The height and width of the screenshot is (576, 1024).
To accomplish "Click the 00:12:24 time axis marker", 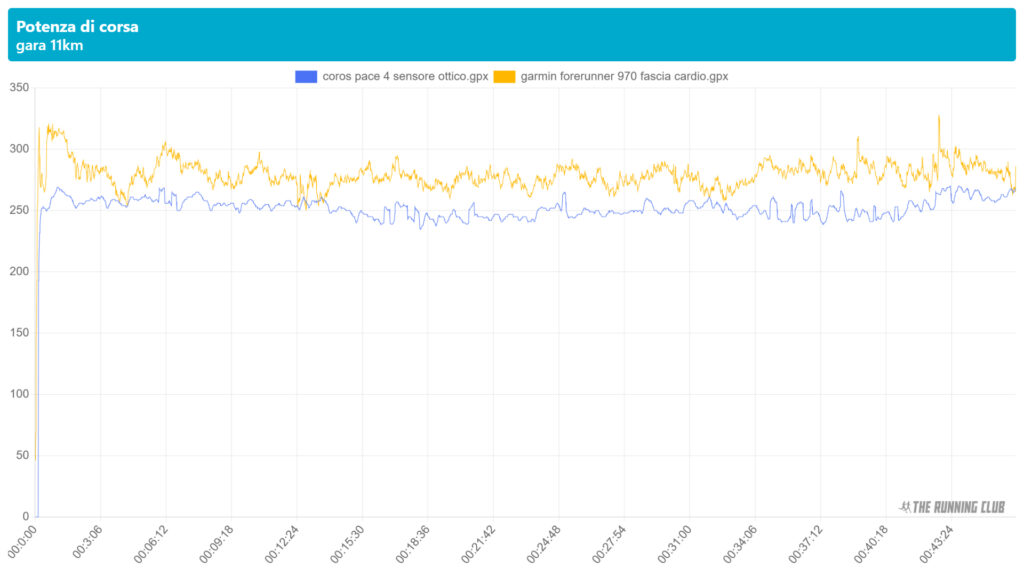I will 282,543.
